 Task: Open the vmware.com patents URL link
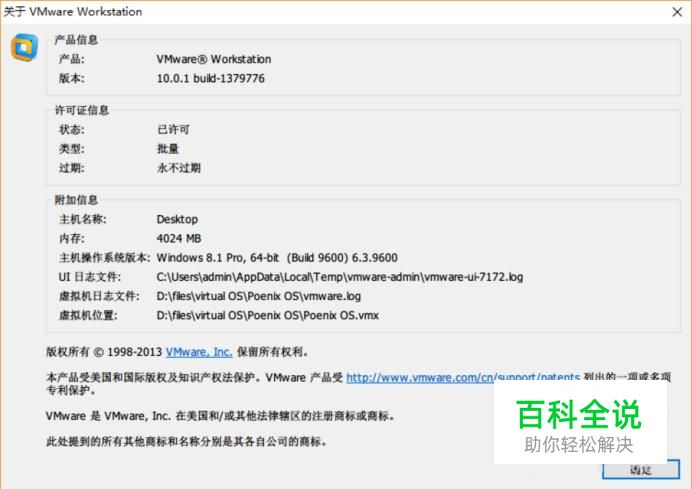(x=463, y=378)
